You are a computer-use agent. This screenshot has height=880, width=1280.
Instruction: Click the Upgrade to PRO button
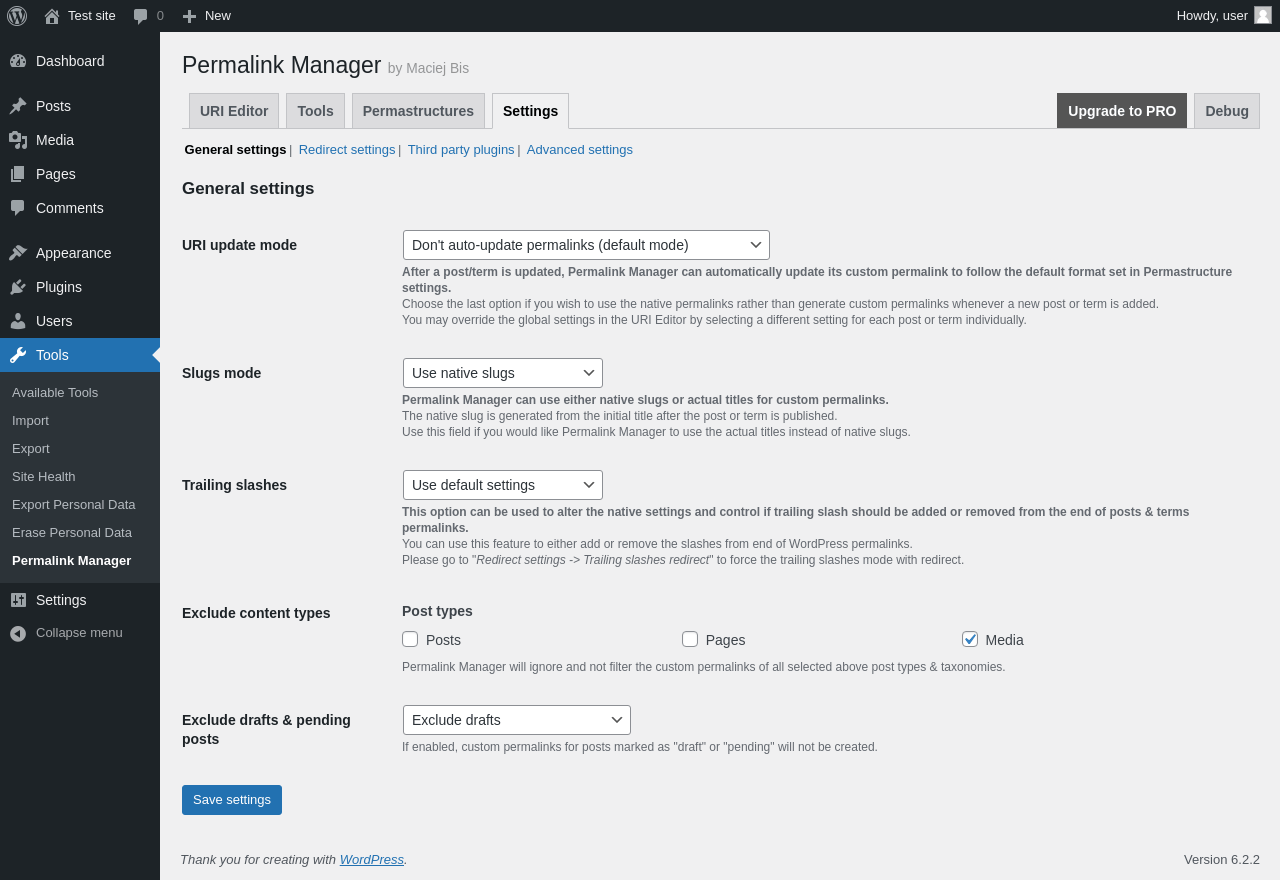(1121, 111)
